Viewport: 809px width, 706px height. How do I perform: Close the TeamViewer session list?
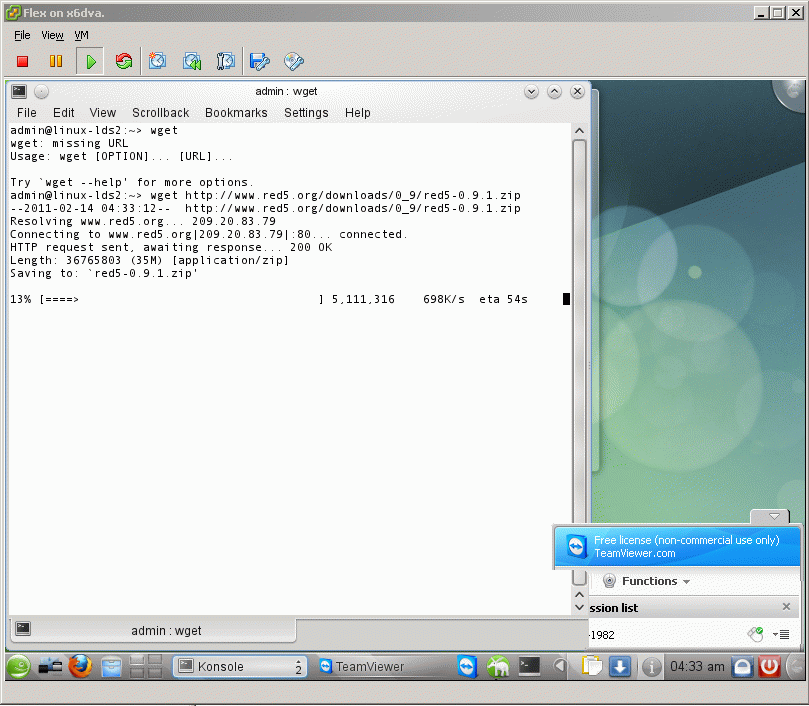pyautogui.click(x=786, y=606)
